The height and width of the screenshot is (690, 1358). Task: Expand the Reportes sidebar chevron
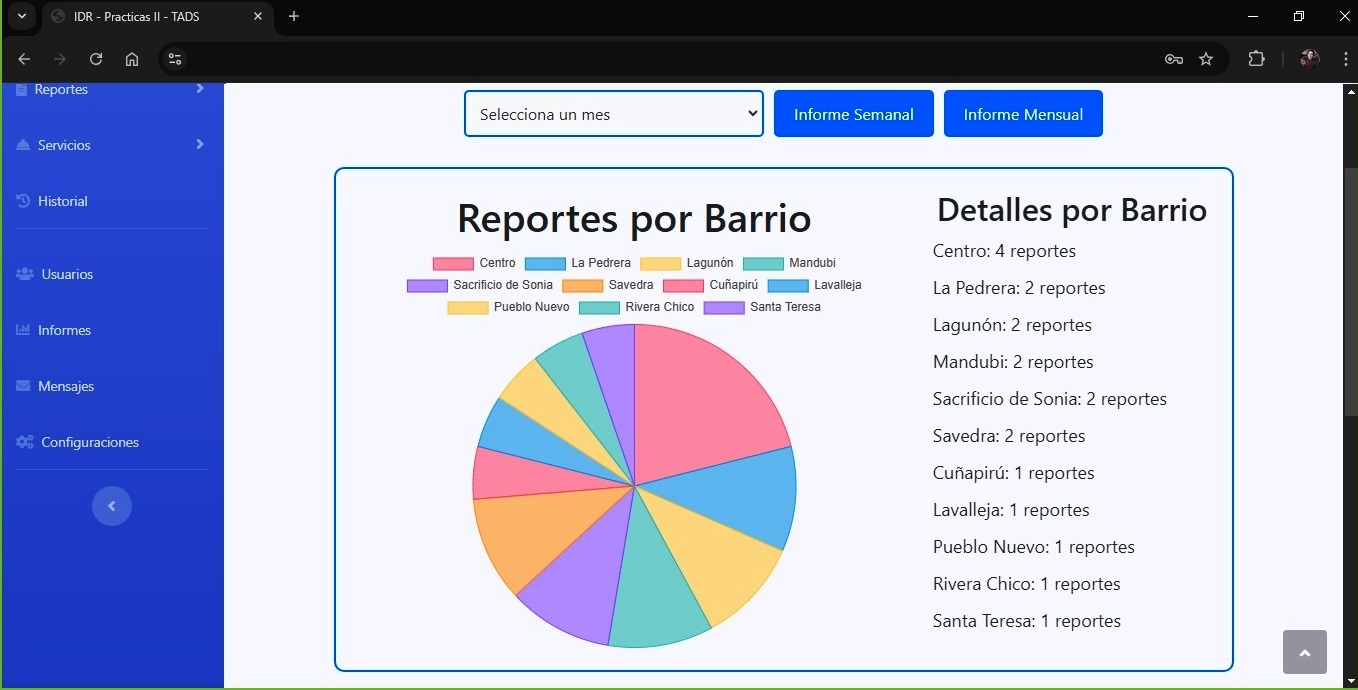click(x=200, y=89)
